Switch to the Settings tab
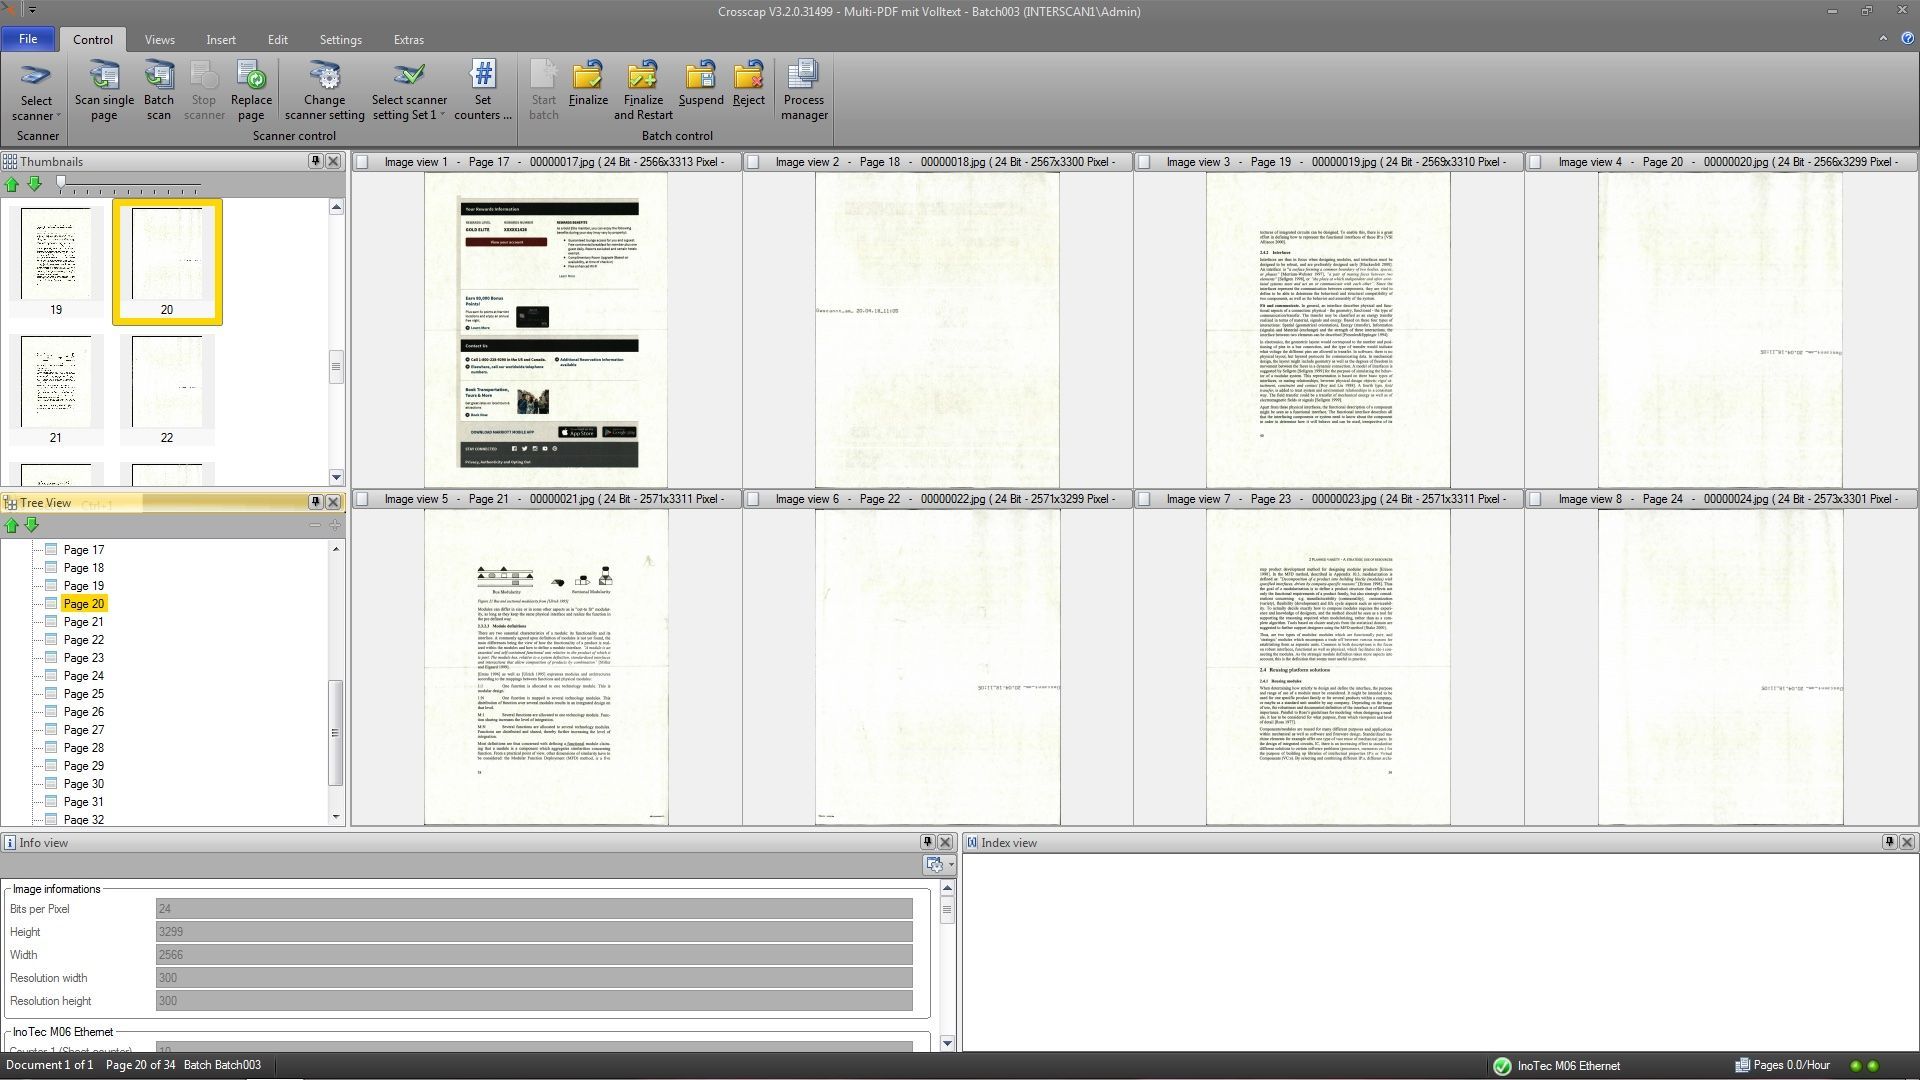1920x1080 pixels. click(340, 40)
